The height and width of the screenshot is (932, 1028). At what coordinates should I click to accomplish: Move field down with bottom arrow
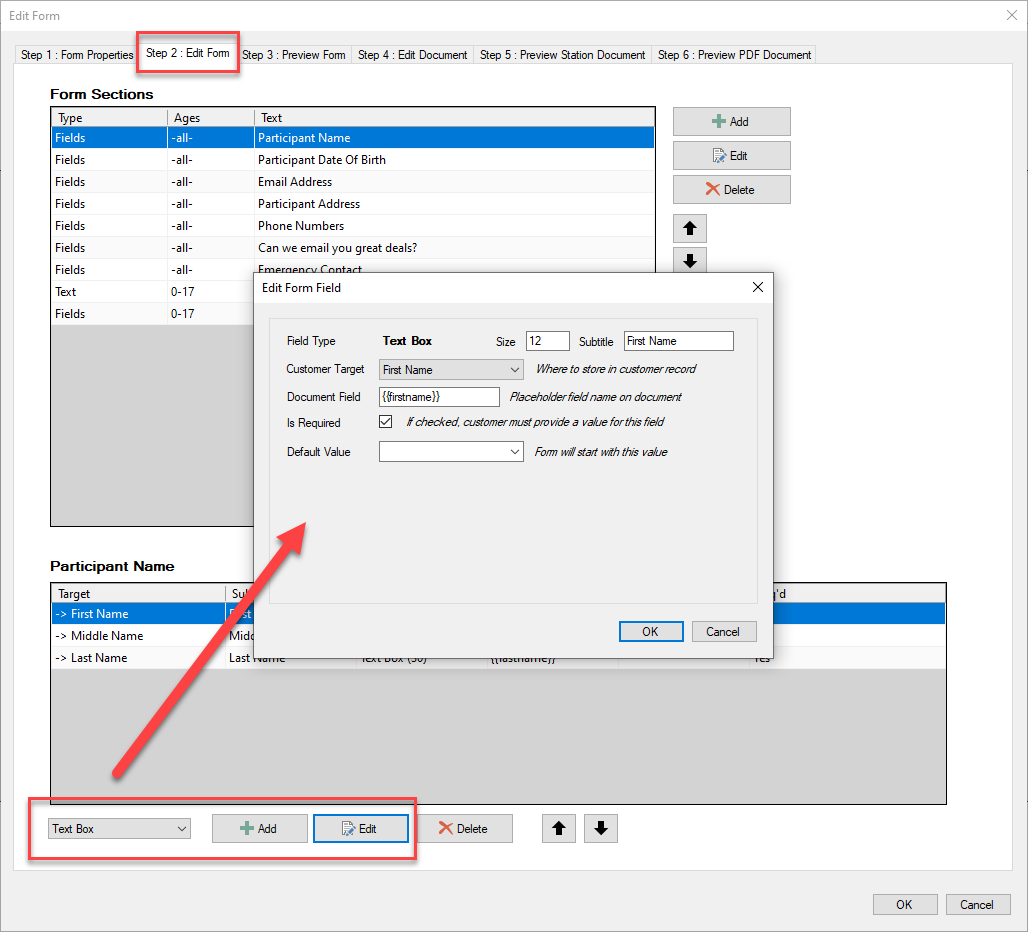coord(601,828)
